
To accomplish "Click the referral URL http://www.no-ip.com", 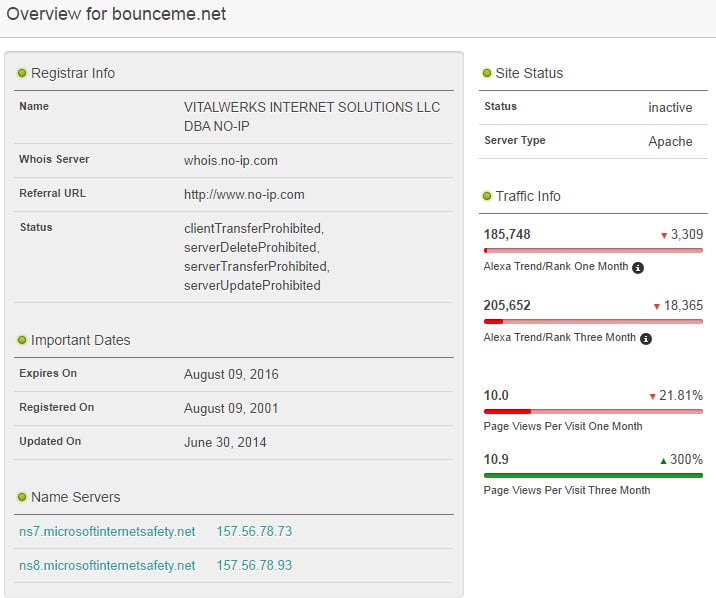I will pyautogui.click(x=244, y=195).
